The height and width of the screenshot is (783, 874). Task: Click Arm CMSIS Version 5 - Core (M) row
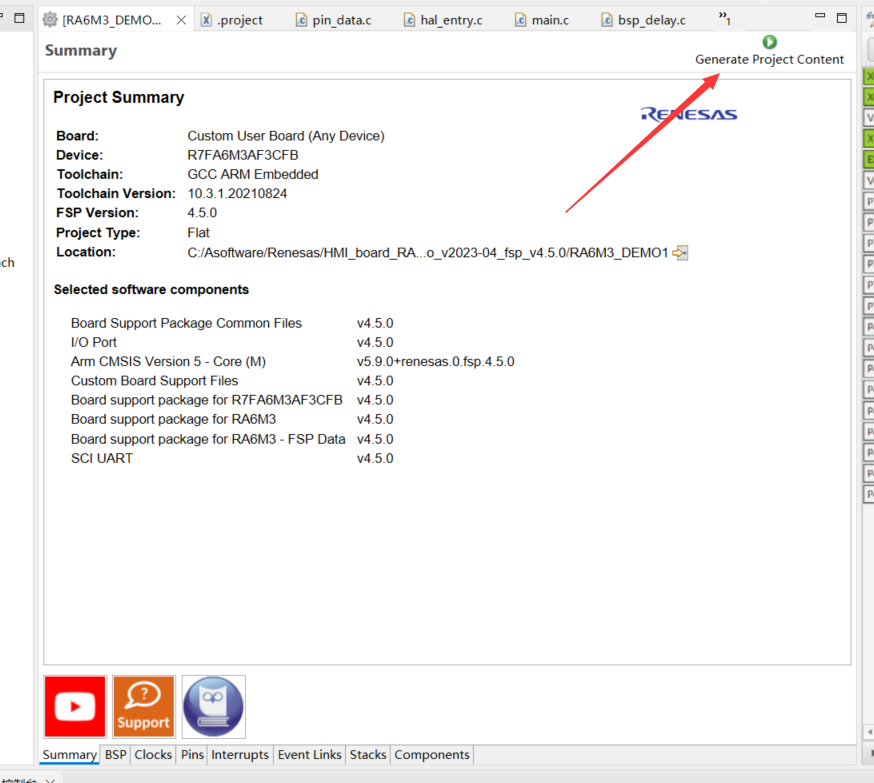click(x=293, y=362)
